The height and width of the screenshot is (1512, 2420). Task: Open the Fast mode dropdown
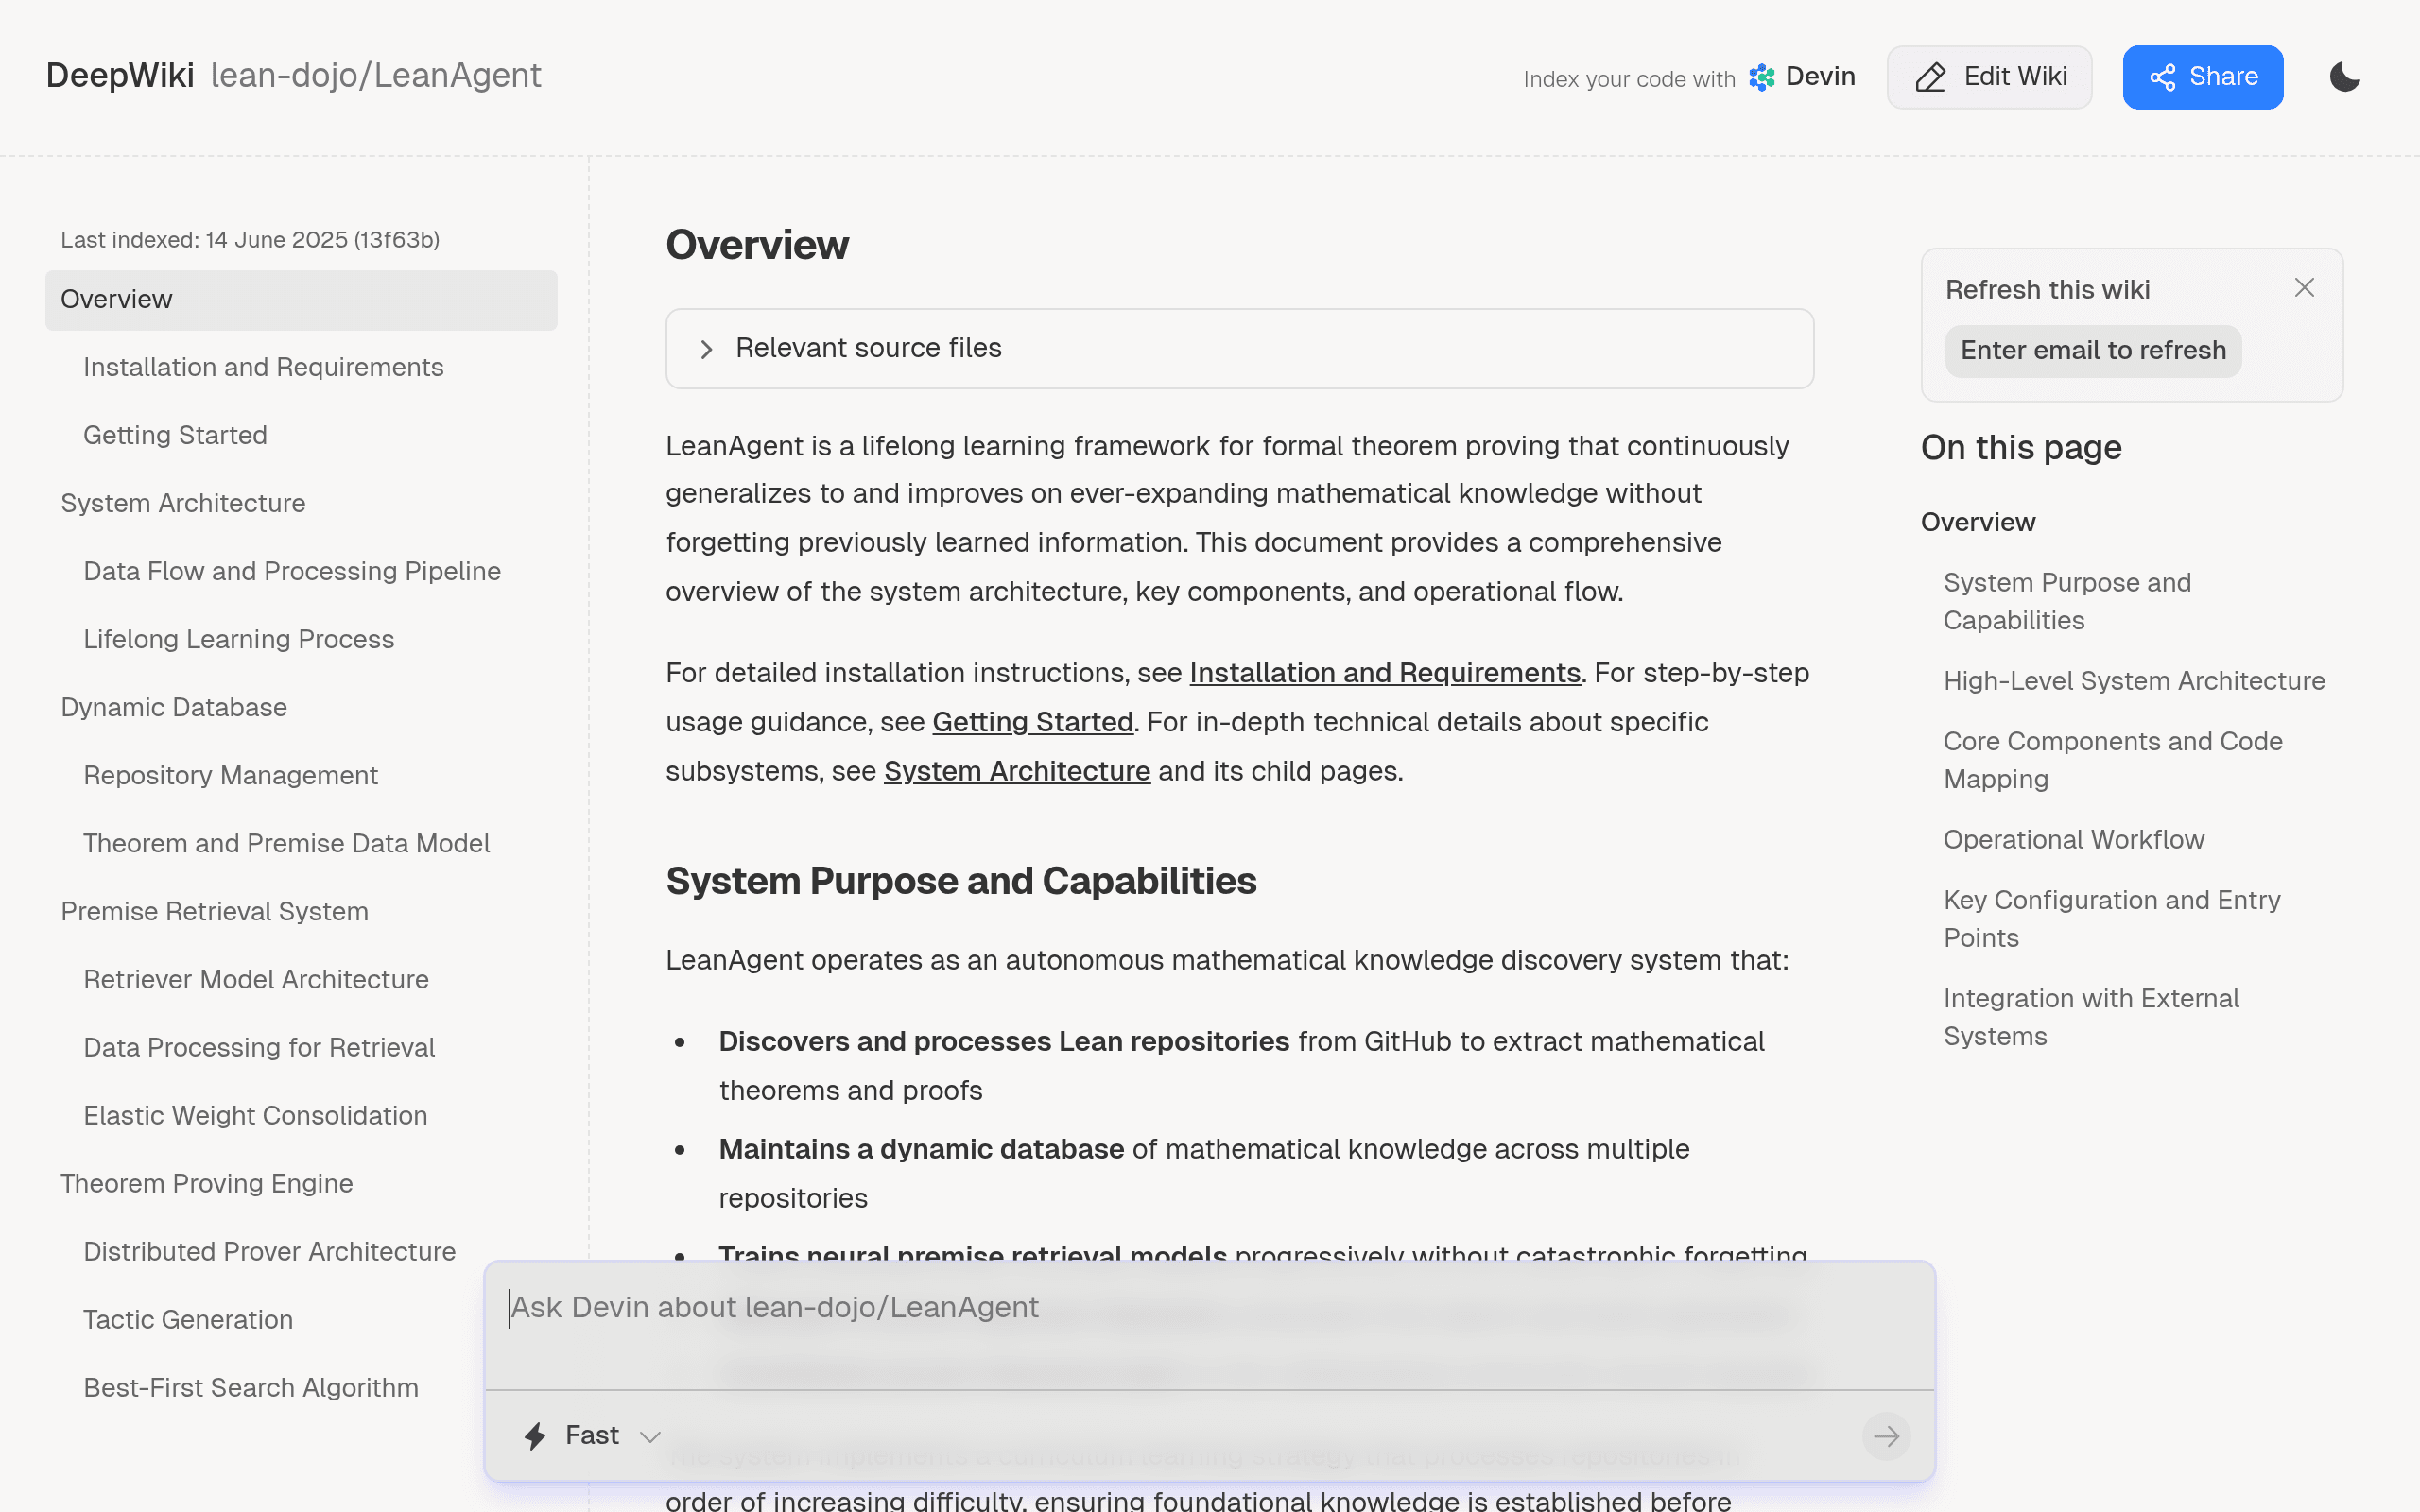click(x=593, y=1435)
